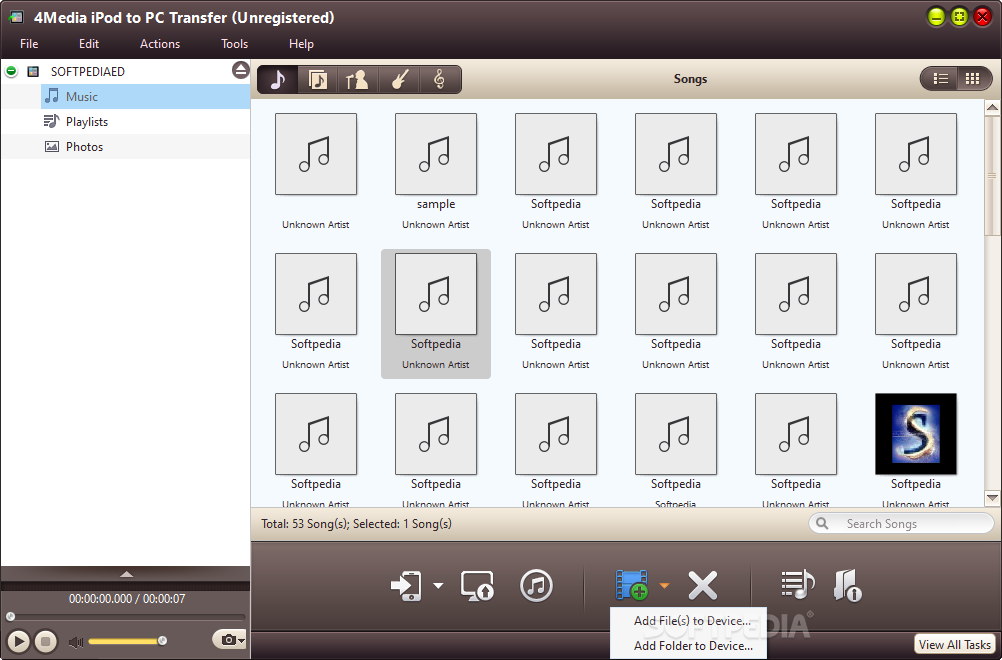Switch to the Composers treble clef tab

tap(439, 80)
